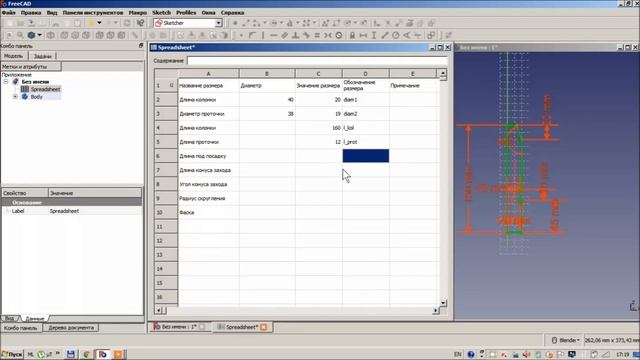Viewport: 640px width, 360px height.
Task: Open the arc tool dropdown arrow
Action: [264, 23]
